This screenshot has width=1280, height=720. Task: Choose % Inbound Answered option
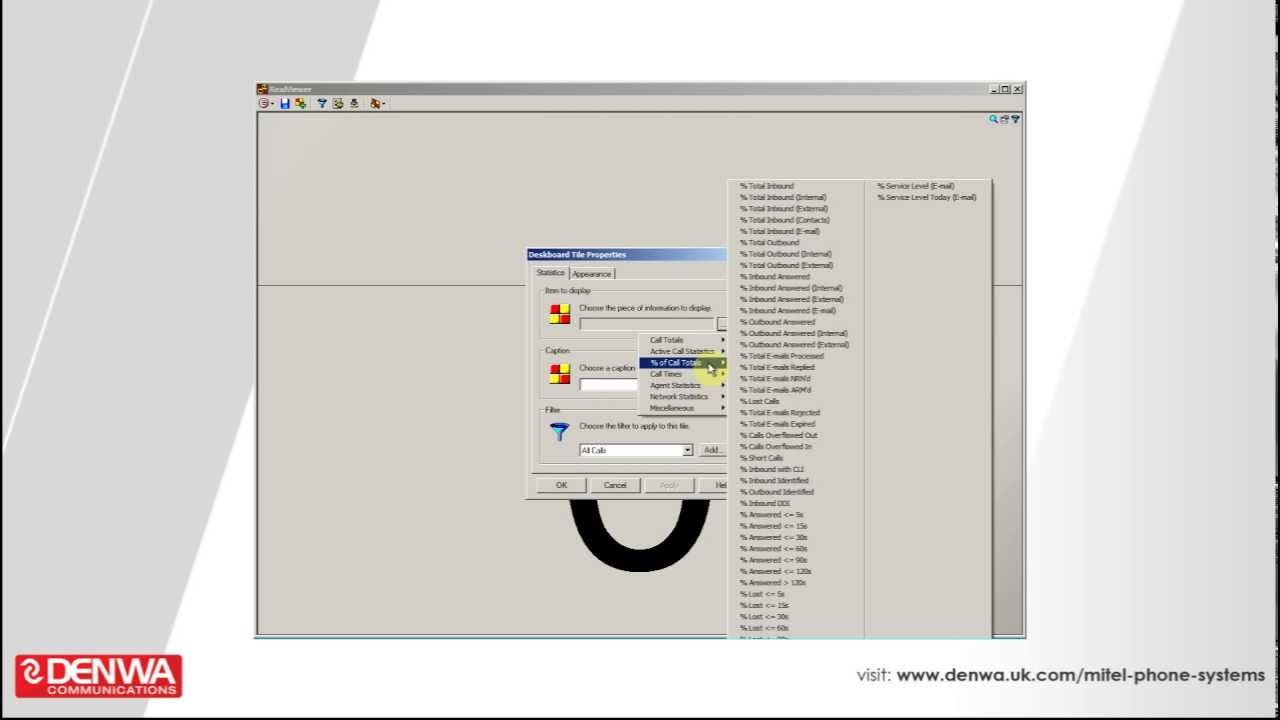coord(775,276)
